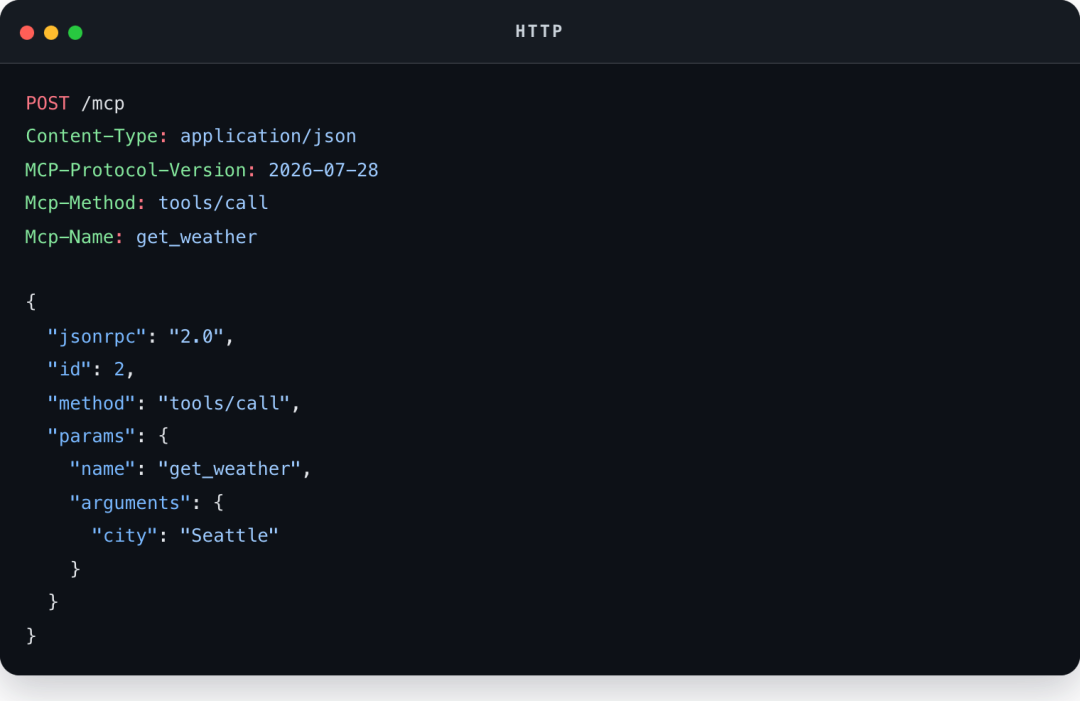Click the "method" JSON key

(x=92, y=403)
